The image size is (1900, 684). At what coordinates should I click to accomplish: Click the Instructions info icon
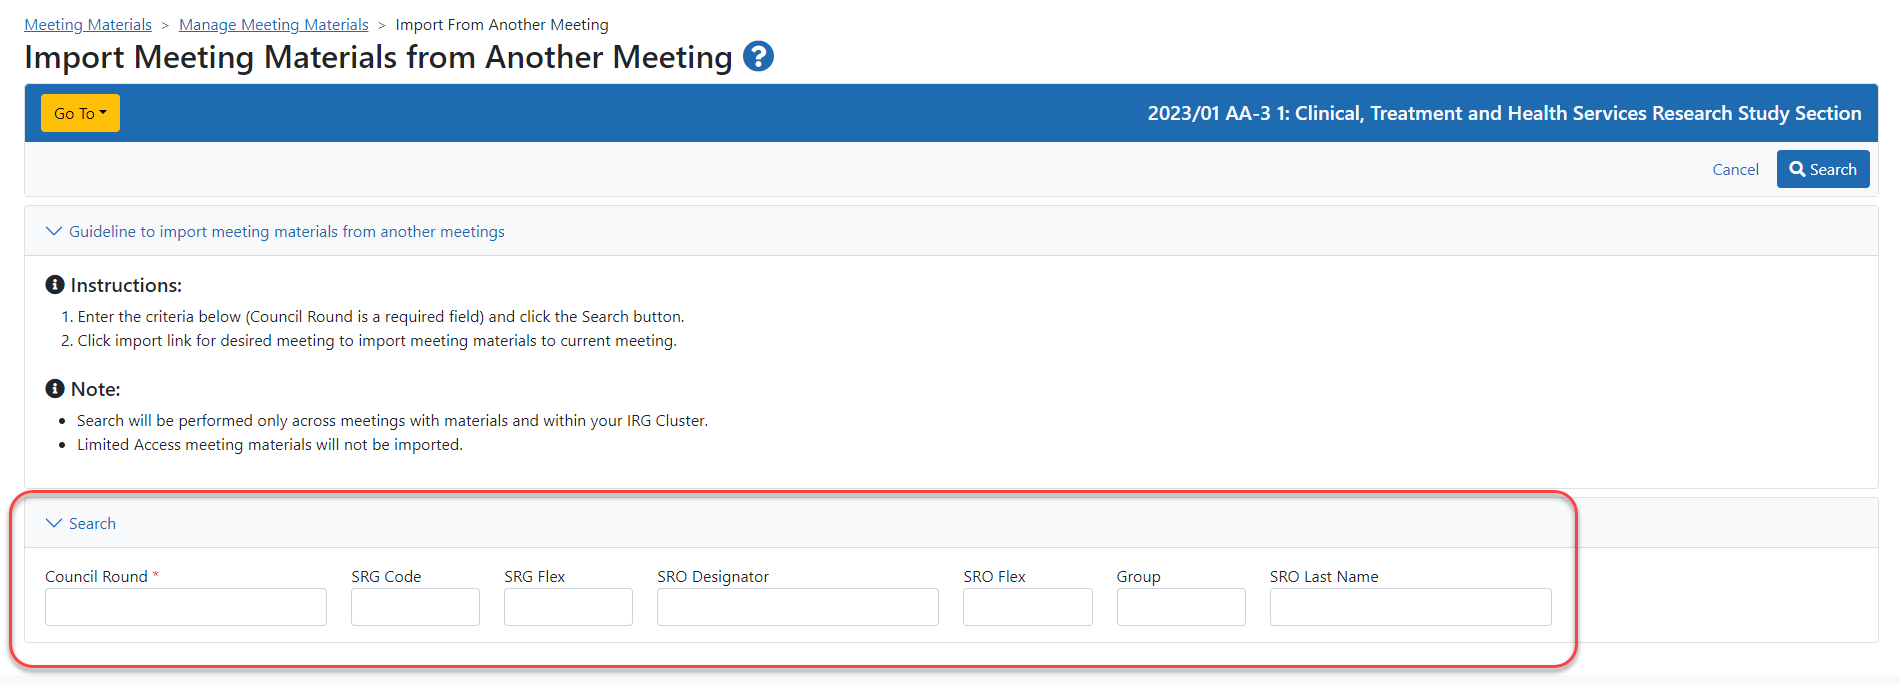click(55, 285)
